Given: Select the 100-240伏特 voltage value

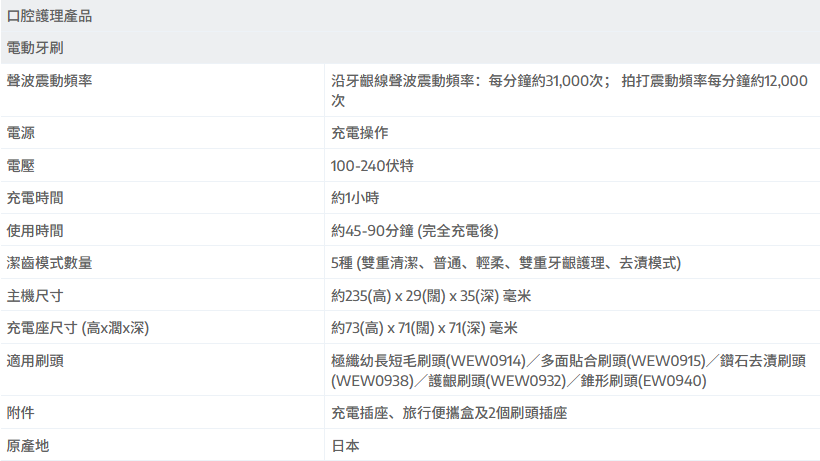Looking at the screenshot, I should [372, 166].
